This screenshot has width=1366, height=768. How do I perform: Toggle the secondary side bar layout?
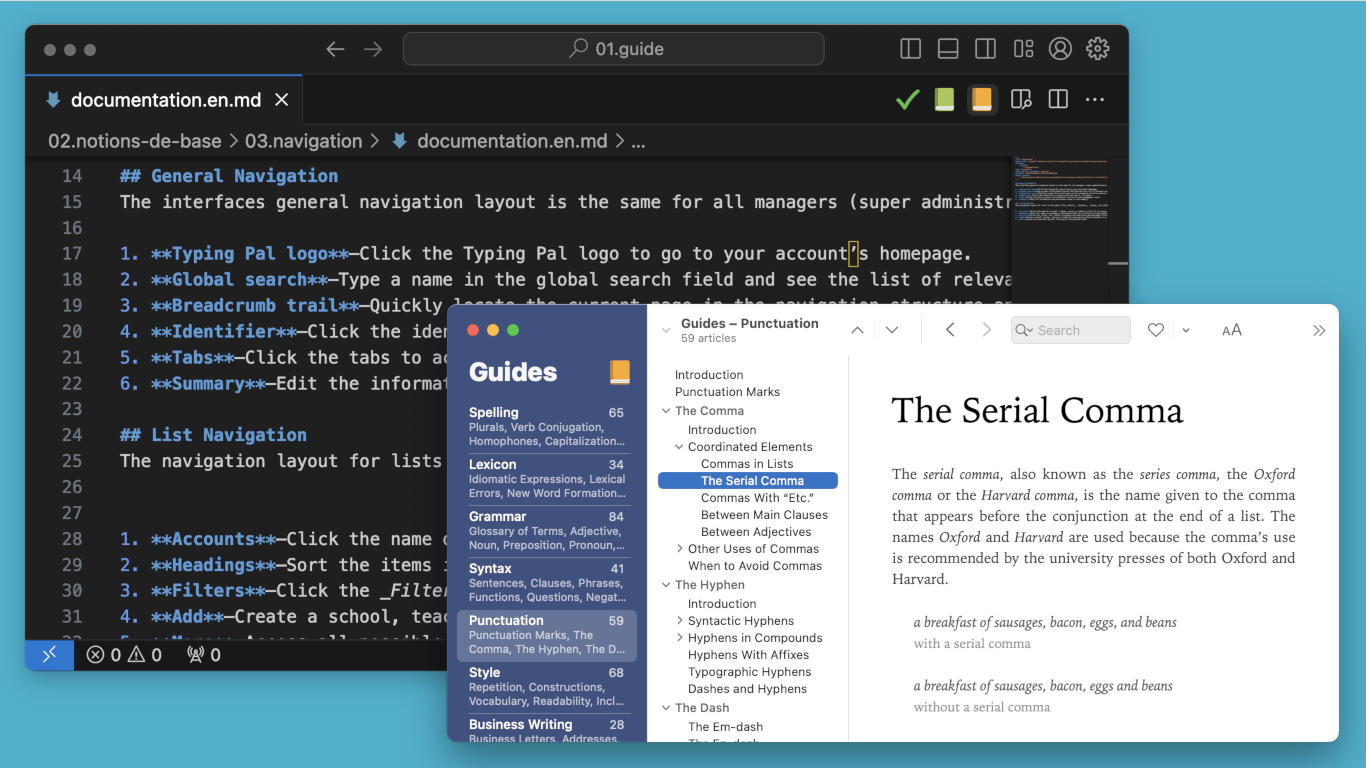click(985, 49)
